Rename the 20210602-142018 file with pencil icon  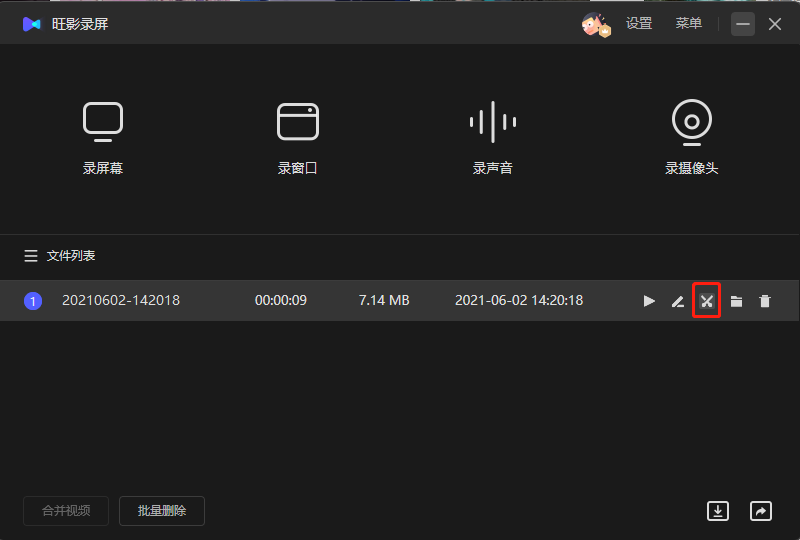click(678, 301)
